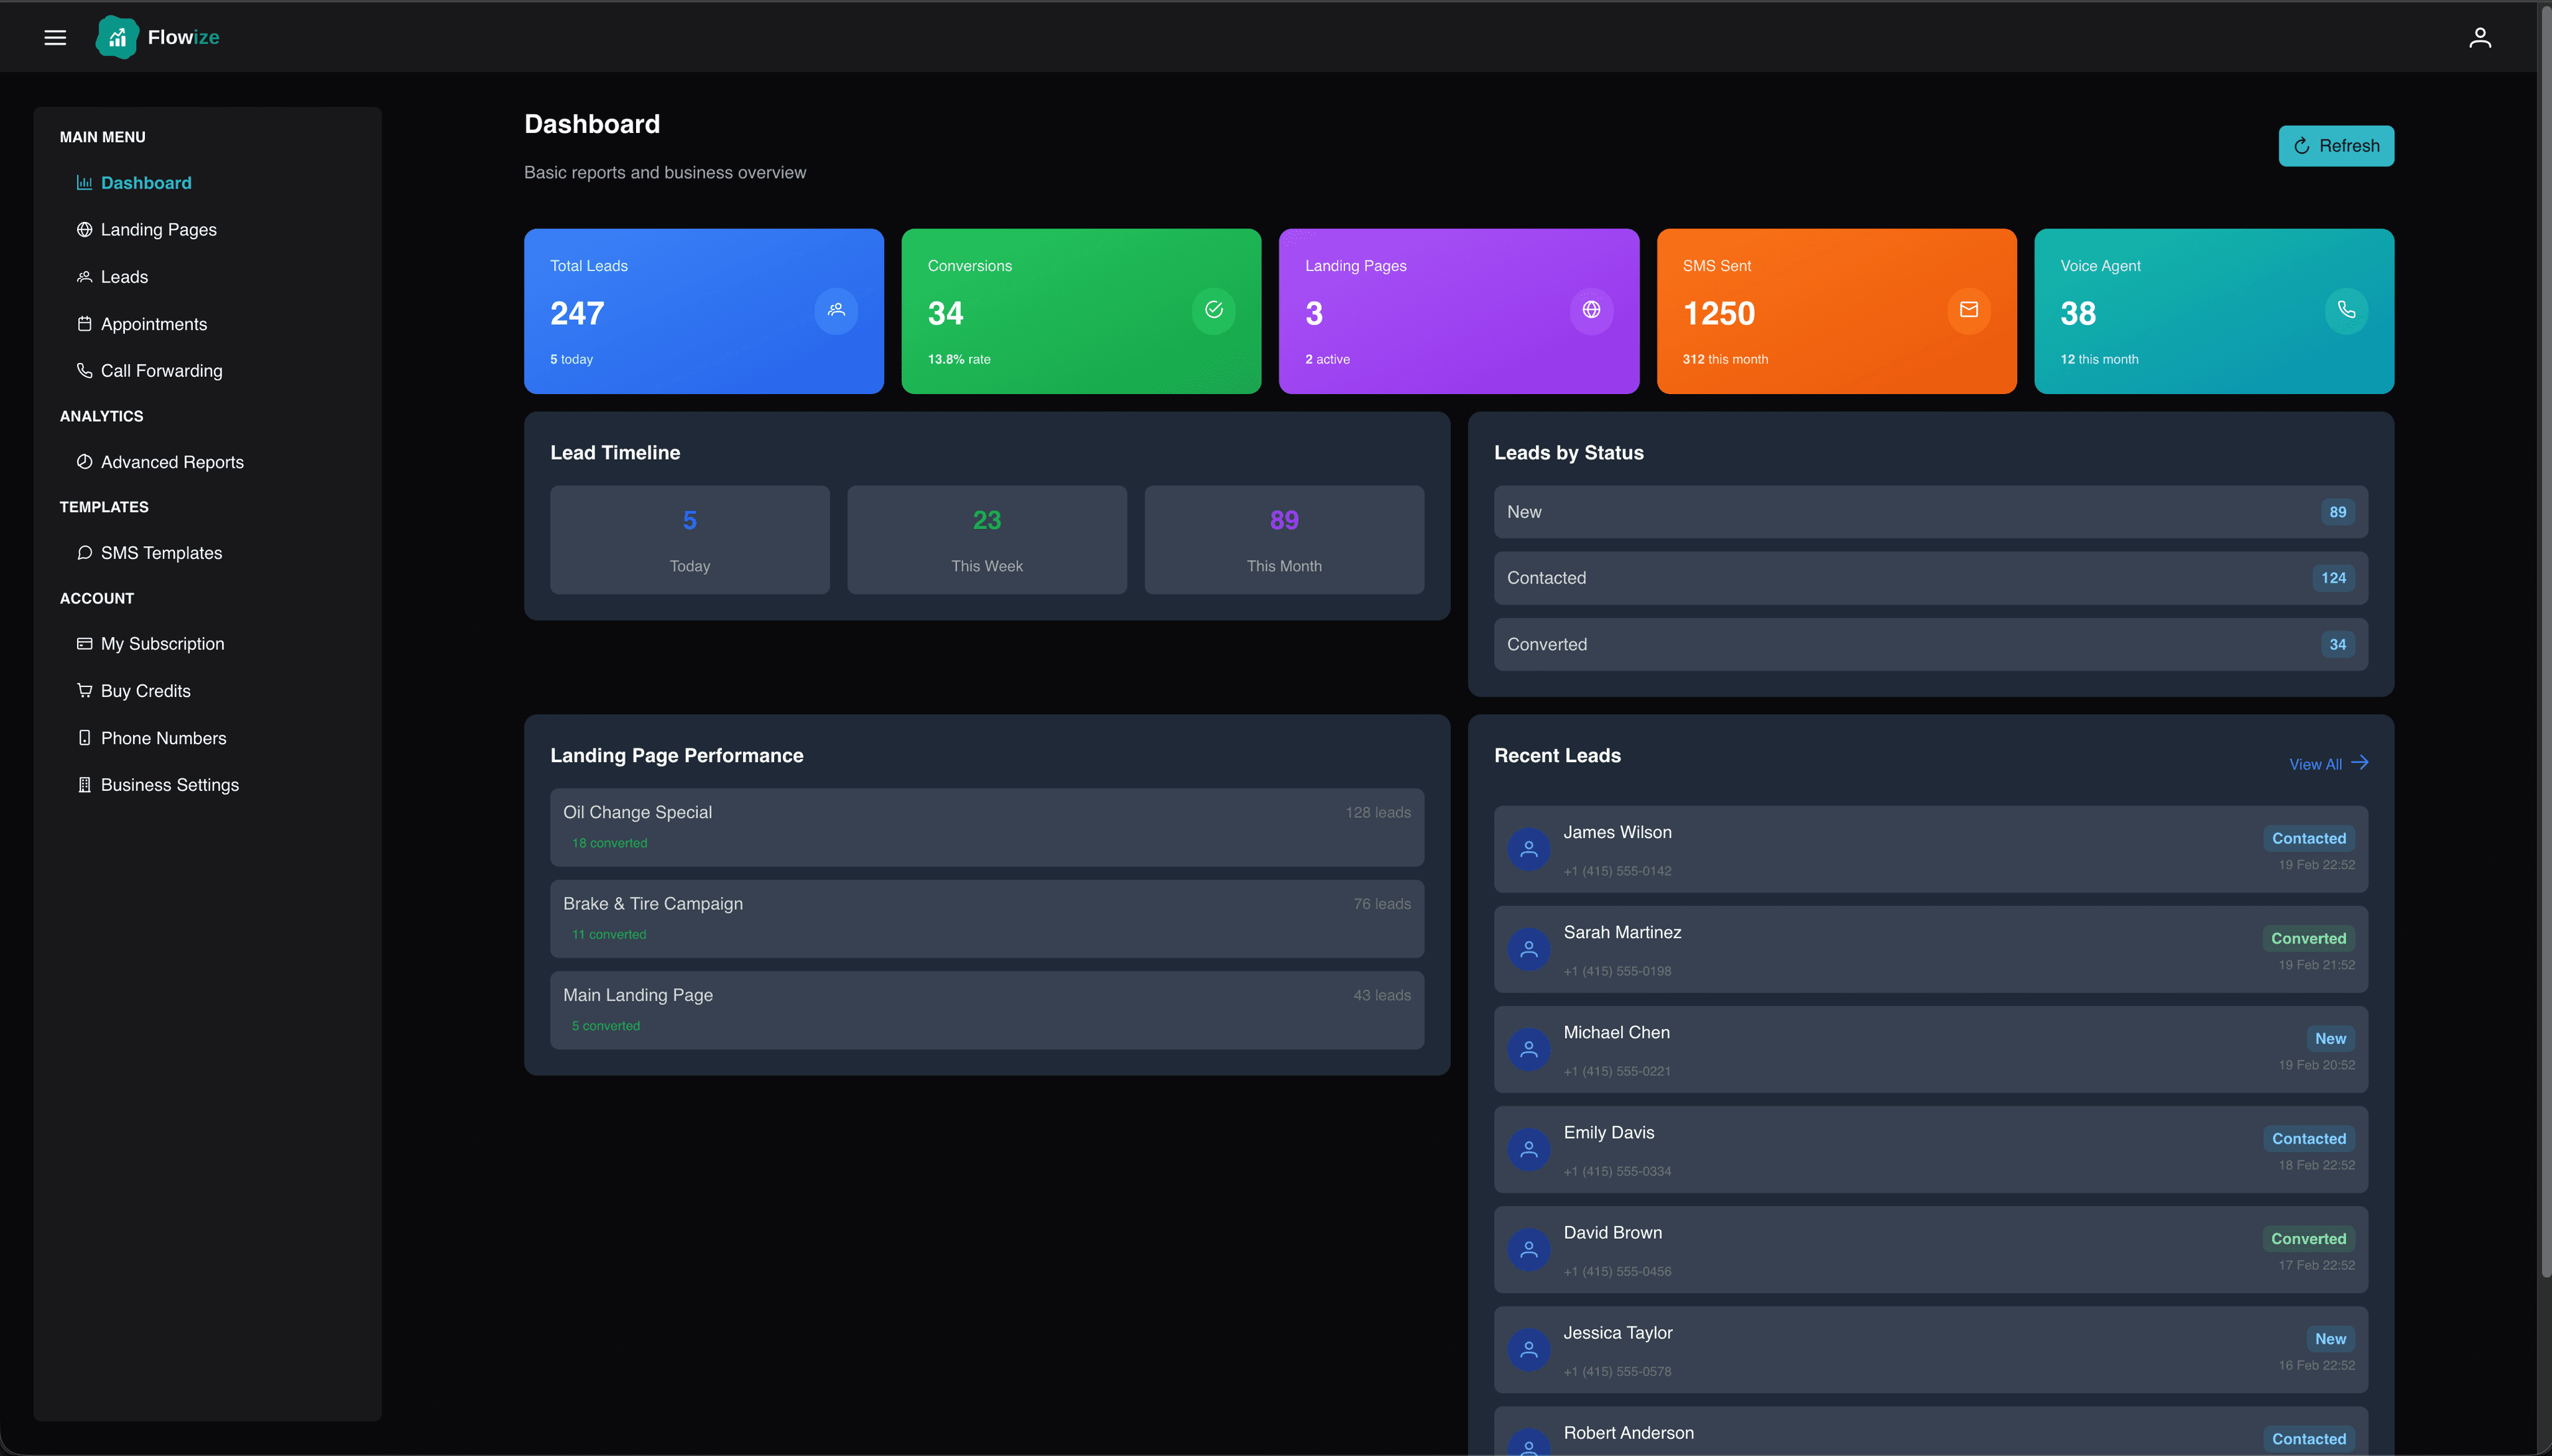The width and height of the screenshot is (2552, 1456).
Task: Select the Appointments calendar icon in sidebar
Action: click(x=84, y=323)
